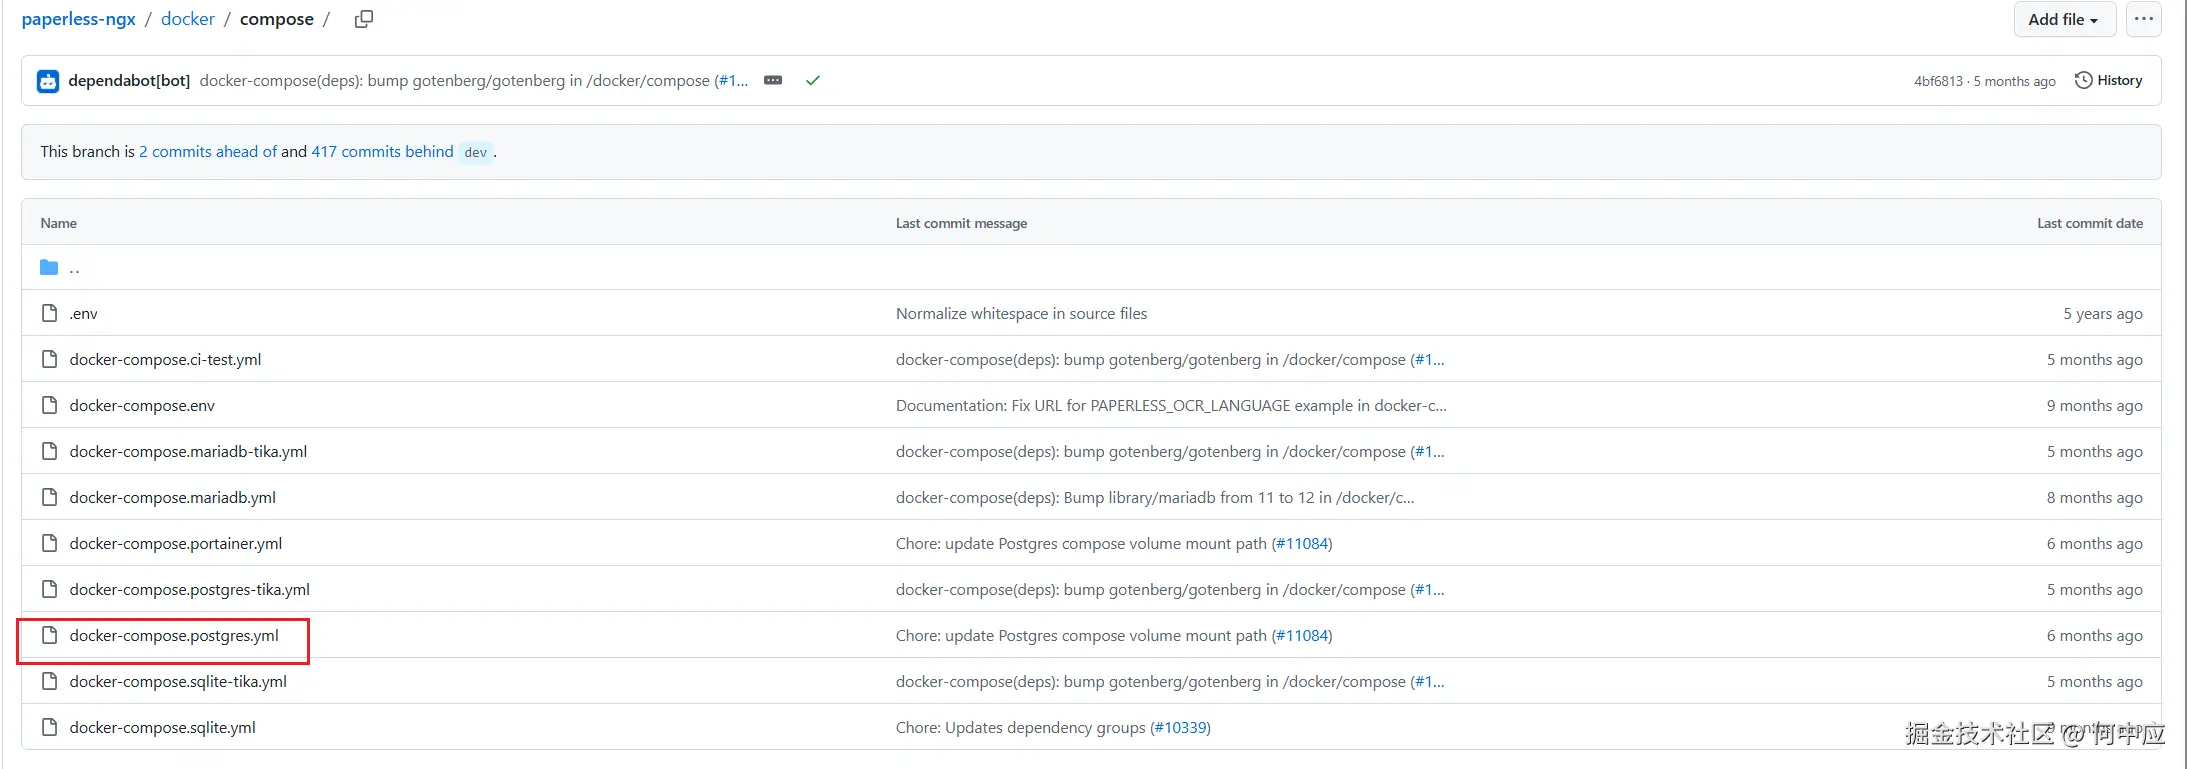Image resolution: width=2187 pixels, height=769 pixels.
Task: Navigate to docker breadcrumb folder
Action: (x=188, y=19)
